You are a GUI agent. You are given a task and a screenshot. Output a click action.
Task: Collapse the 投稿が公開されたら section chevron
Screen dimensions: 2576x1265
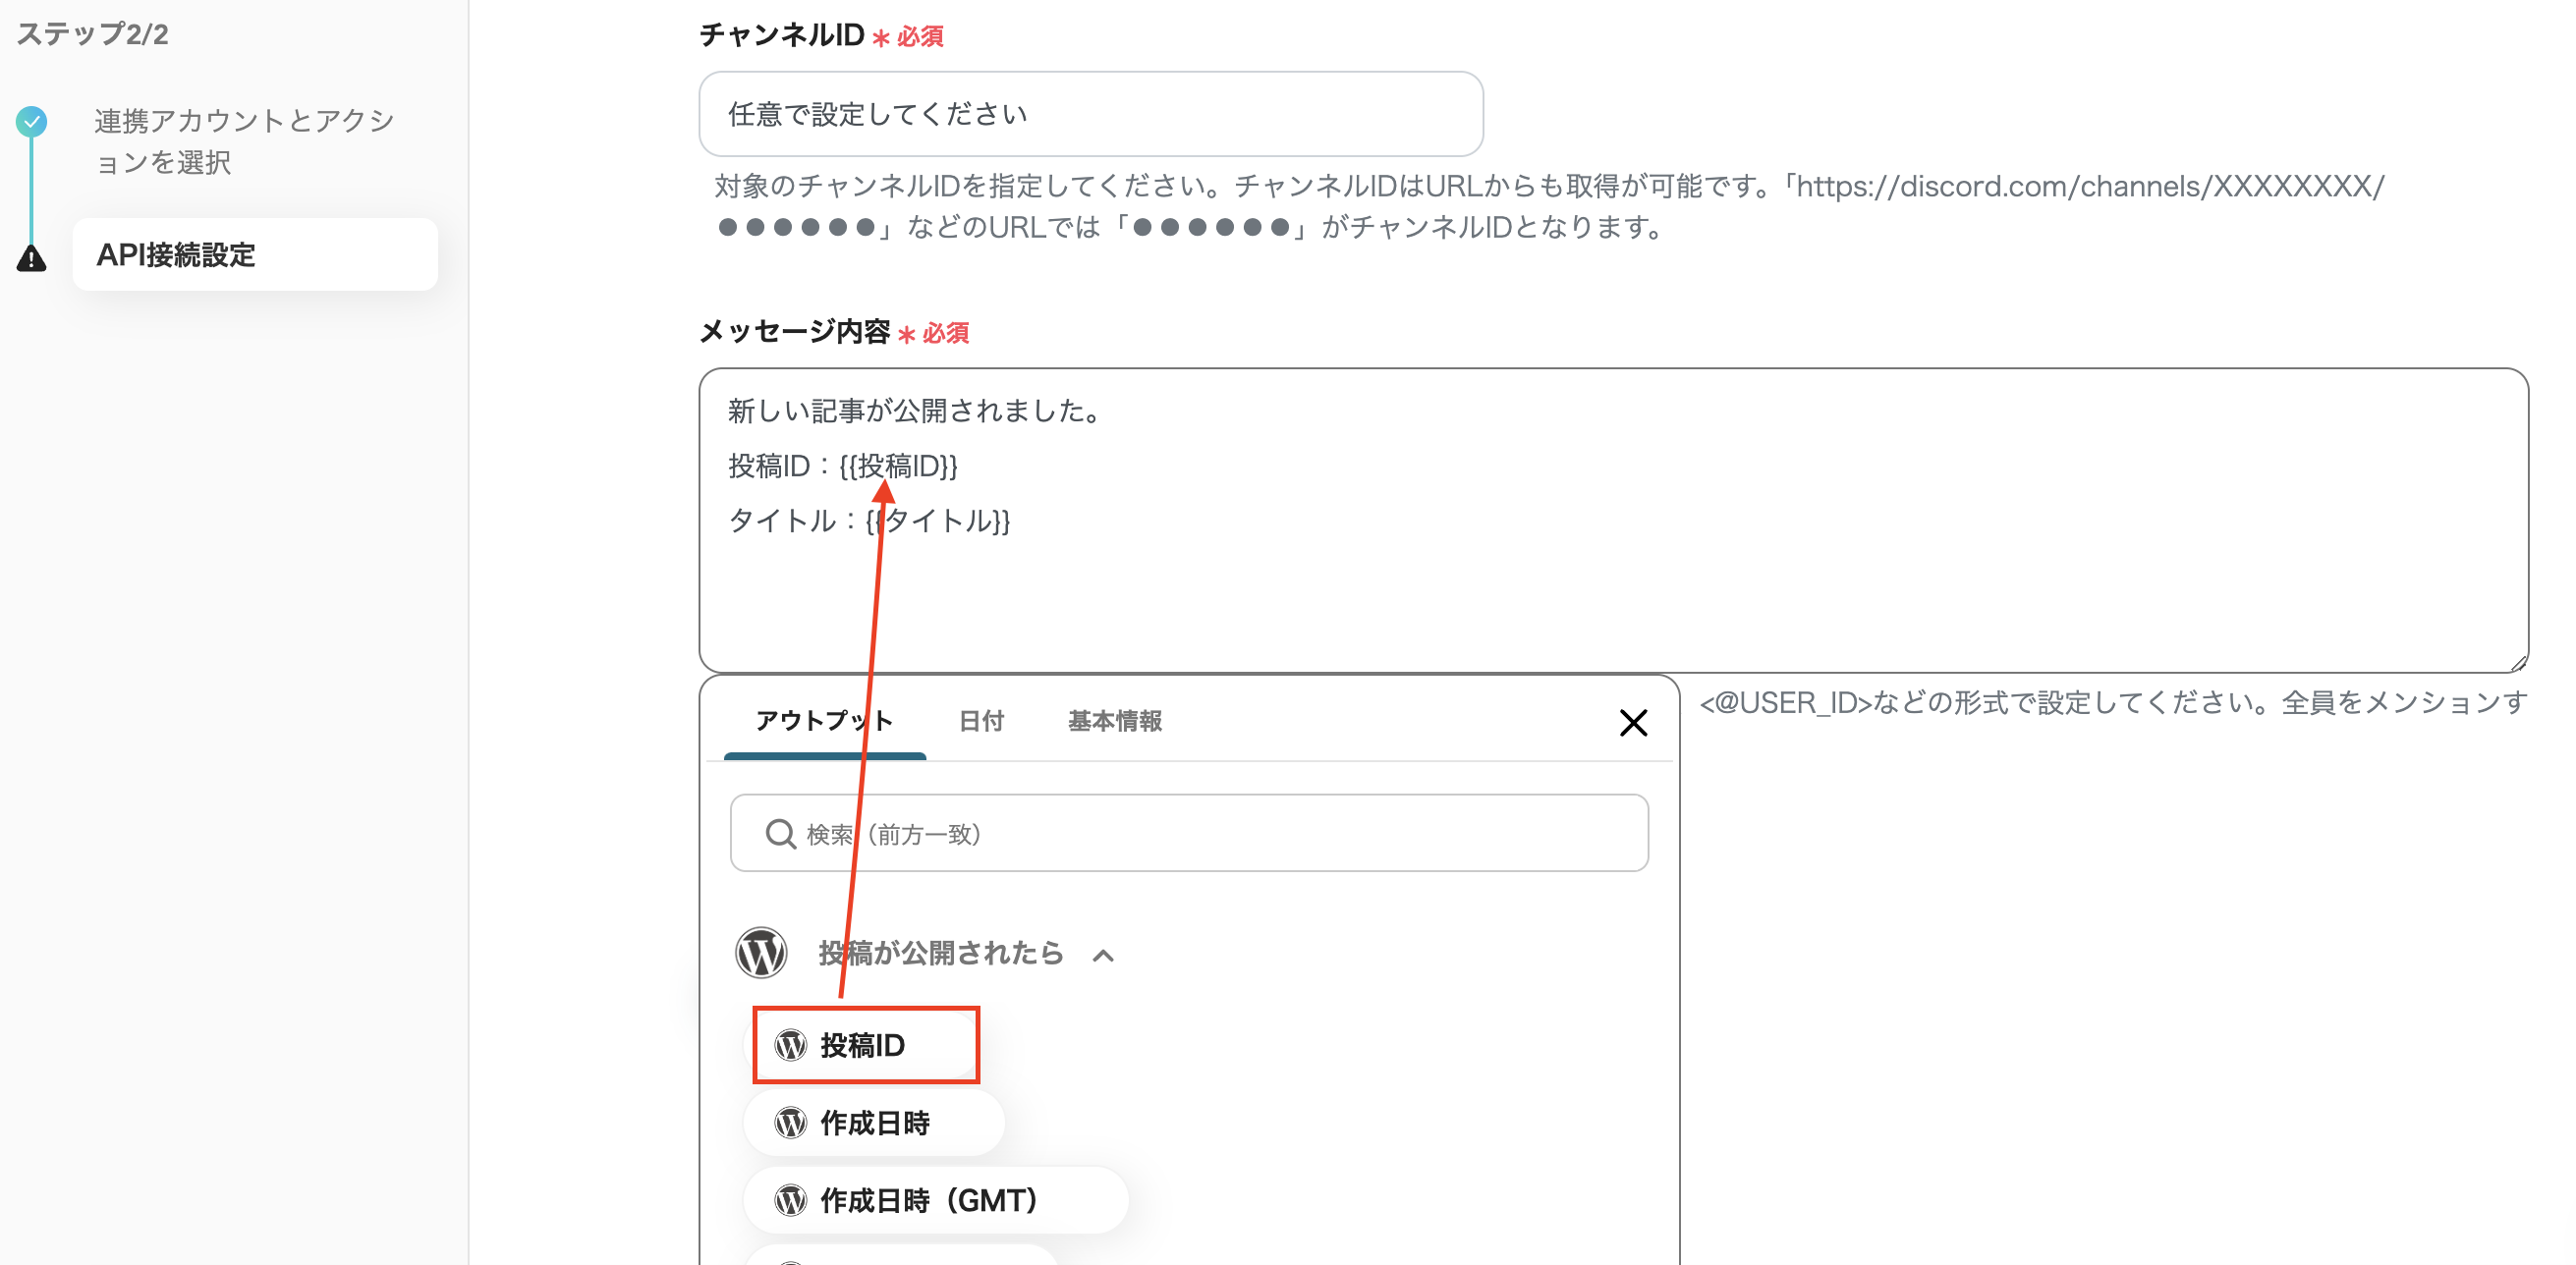tap(1103, 955)
